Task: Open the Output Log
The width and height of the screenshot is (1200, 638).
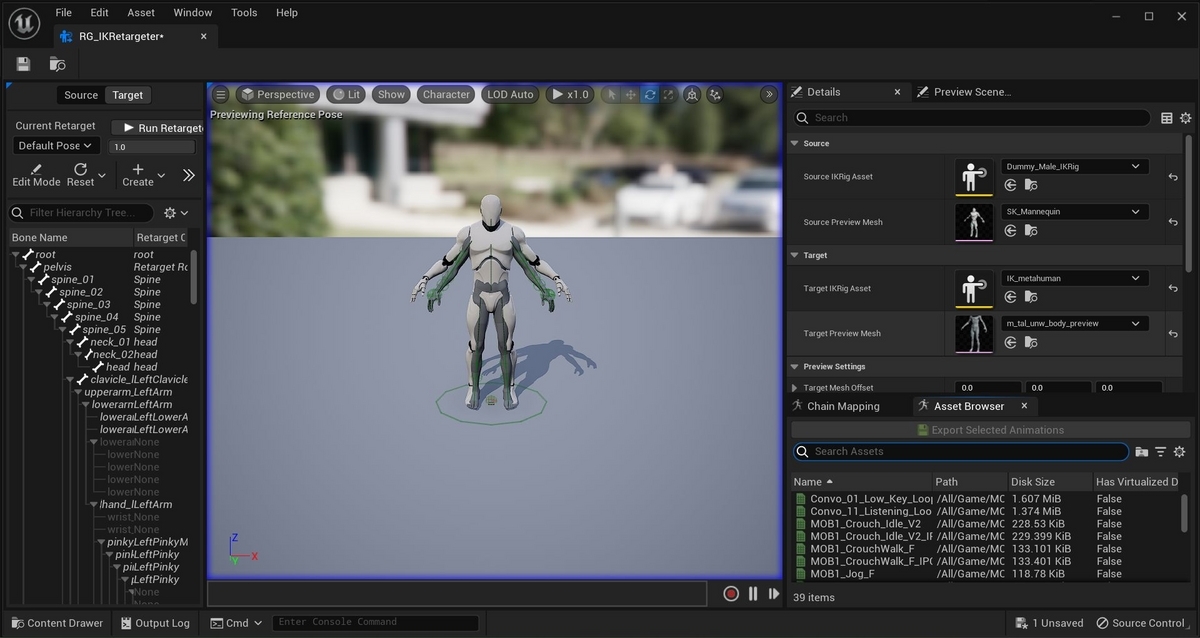Action: [x=155, y=623]
